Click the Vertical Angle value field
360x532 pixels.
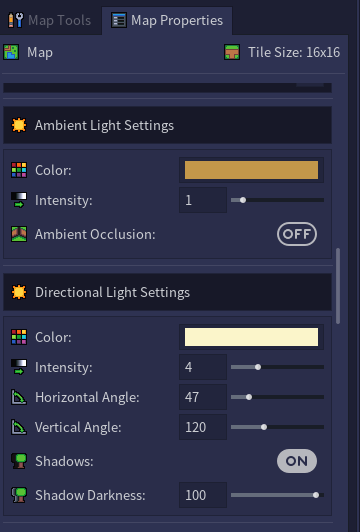(x=203, y=427)
